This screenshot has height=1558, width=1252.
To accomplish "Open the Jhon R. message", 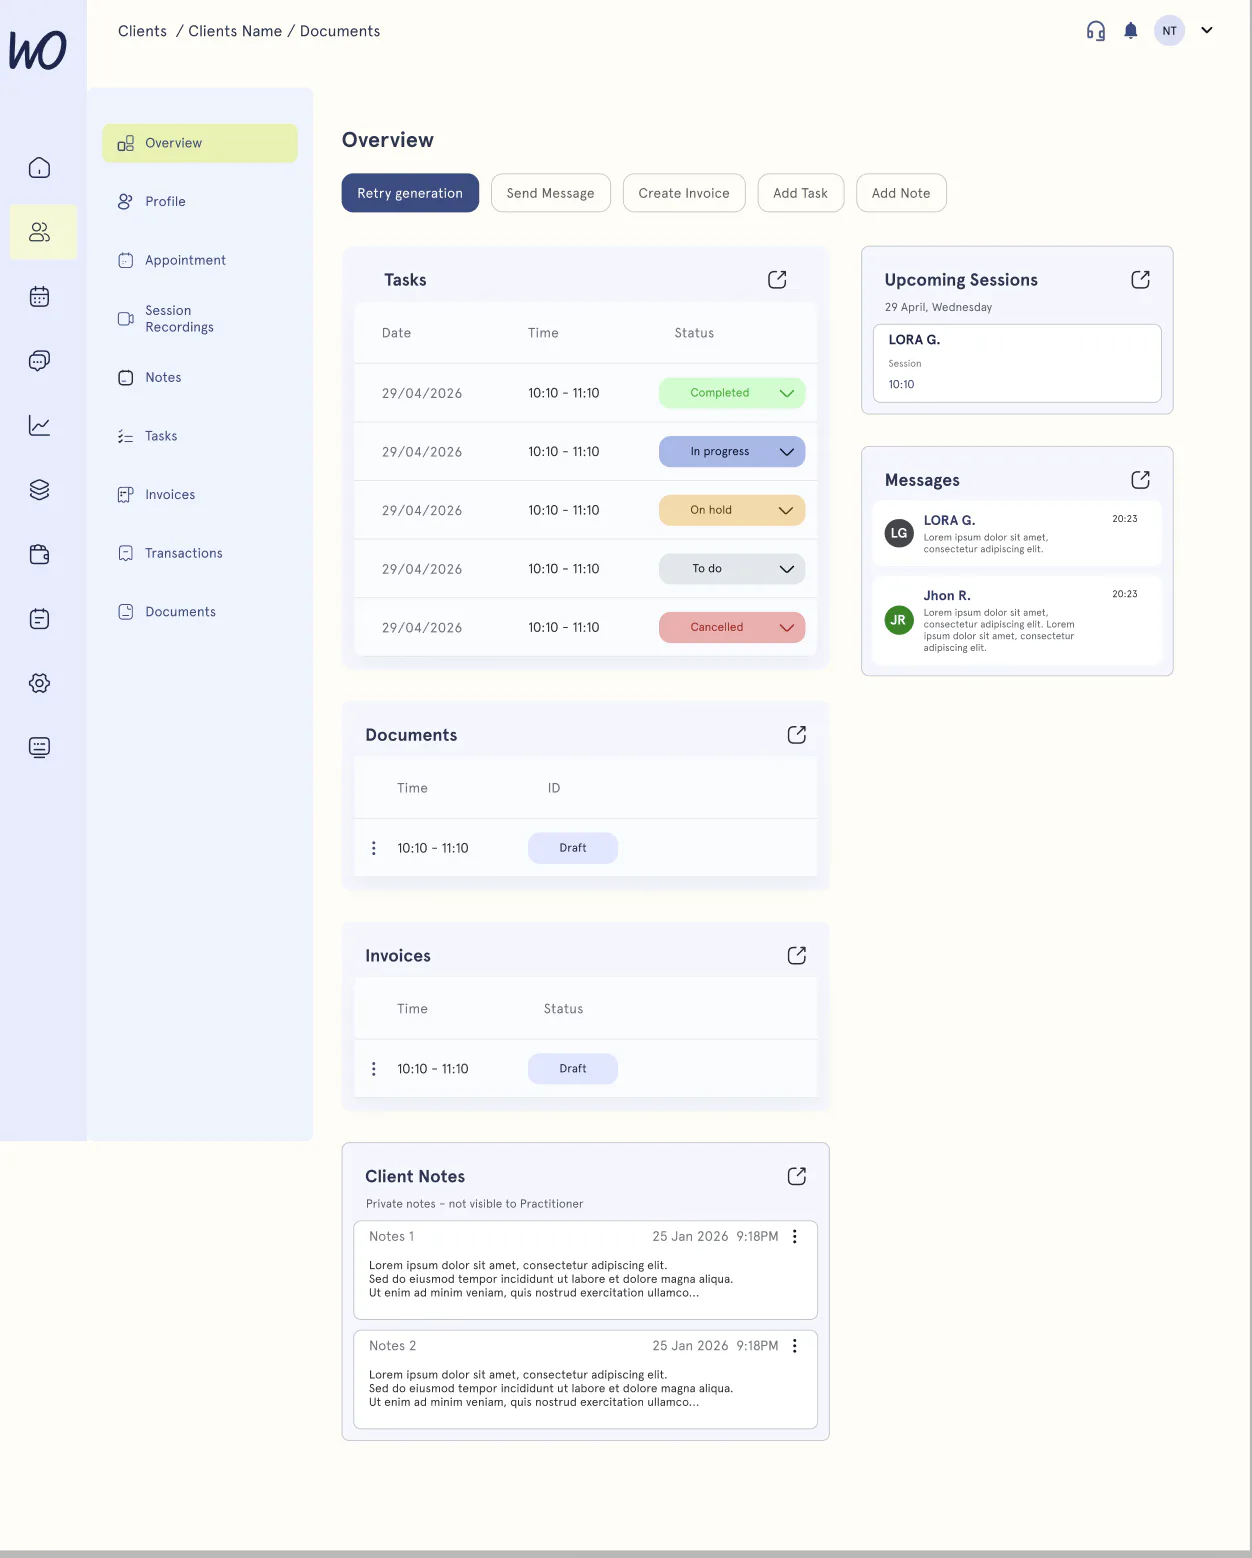I will coord(1017,621).
